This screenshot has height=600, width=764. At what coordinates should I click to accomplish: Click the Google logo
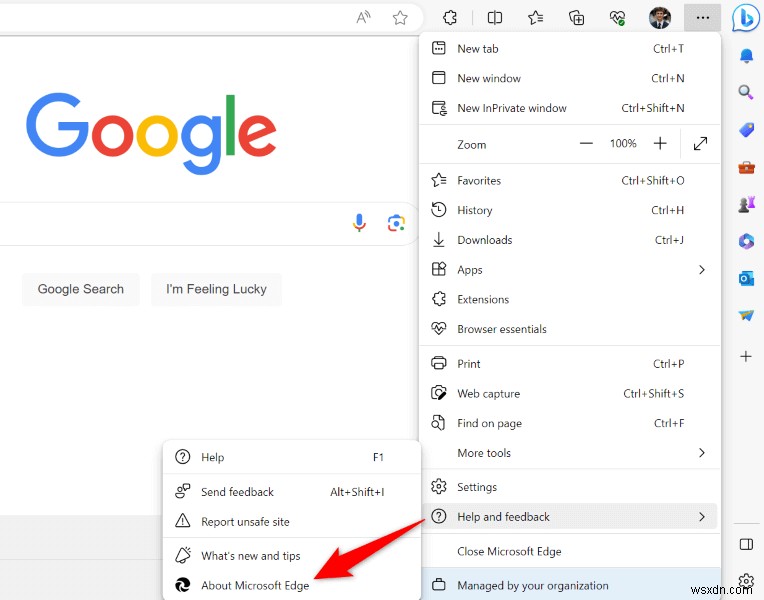pos(151,133)
